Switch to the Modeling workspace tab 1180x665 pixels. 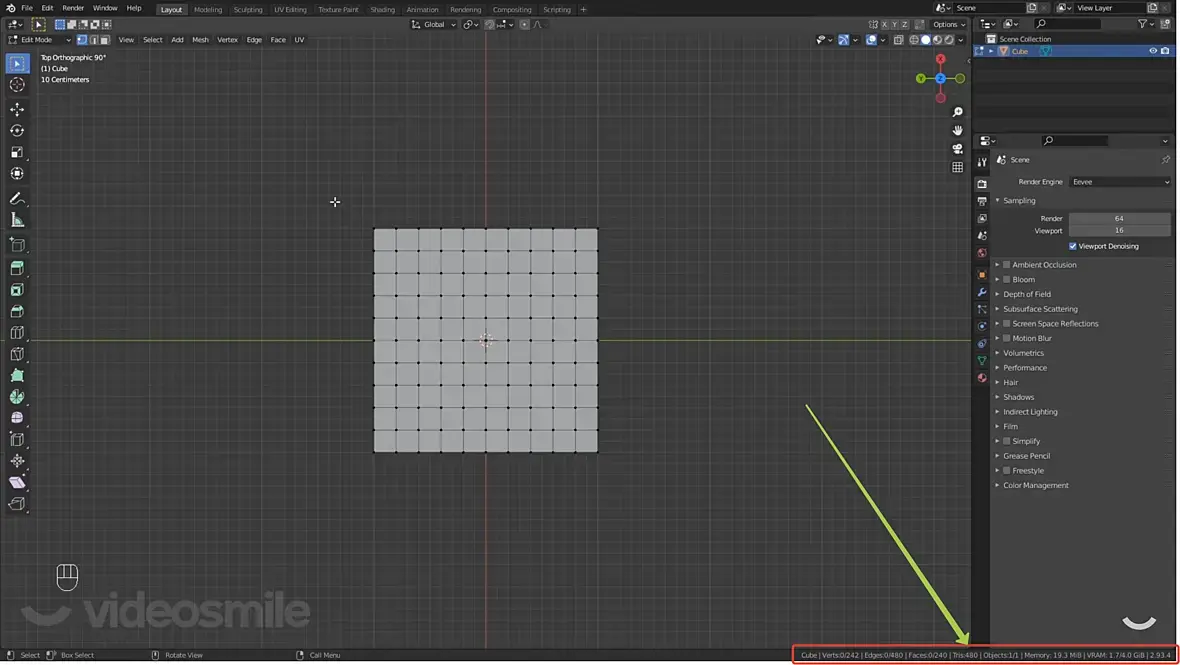[x=208, y=10]
